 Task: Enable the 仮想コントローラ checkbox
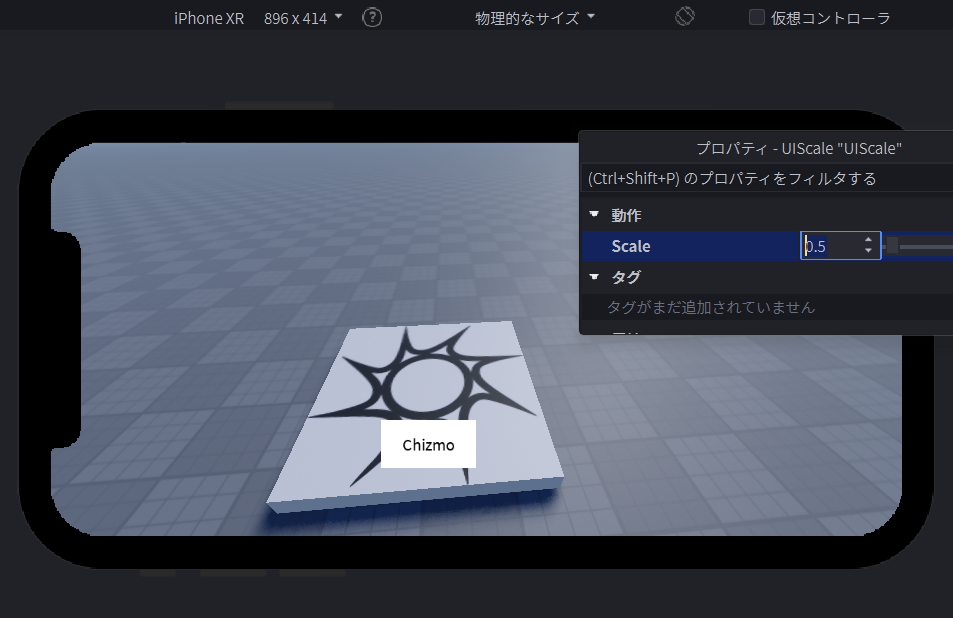click(757, 17)
